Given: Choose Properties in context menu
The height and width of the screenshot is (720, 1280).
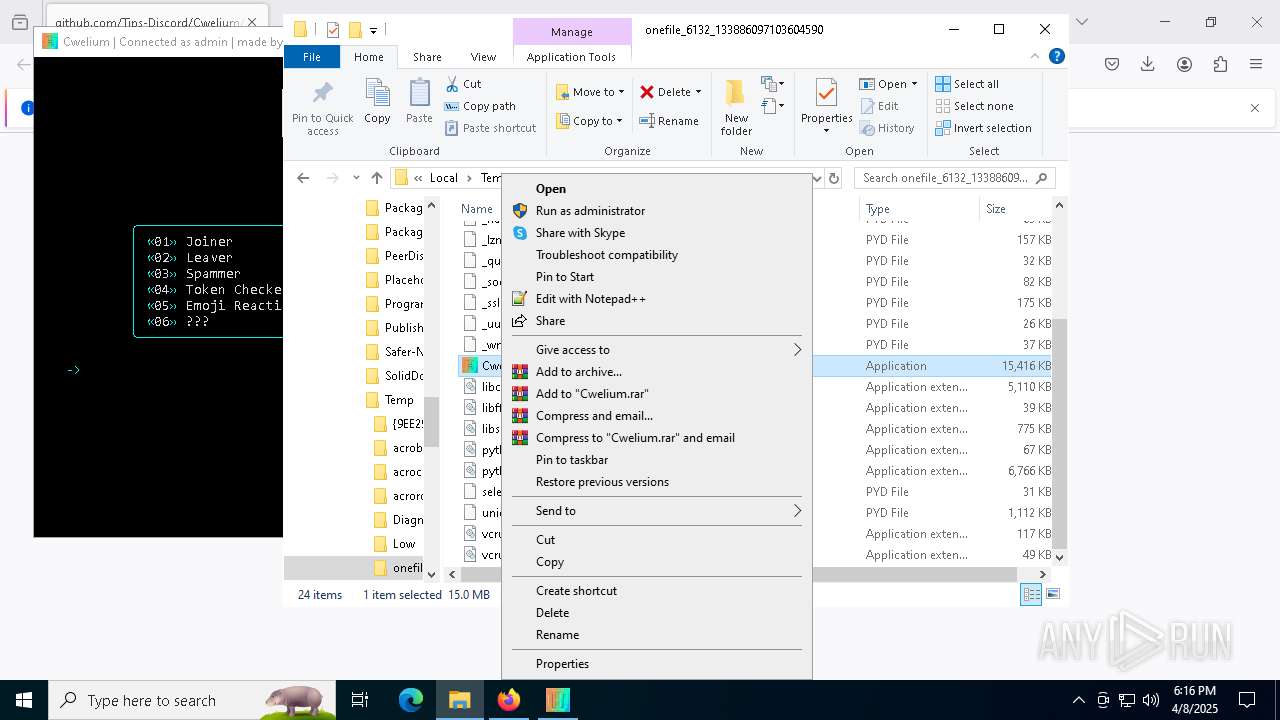Looking at the screenshot, I should pyautogui.click(x=656, y=664).
